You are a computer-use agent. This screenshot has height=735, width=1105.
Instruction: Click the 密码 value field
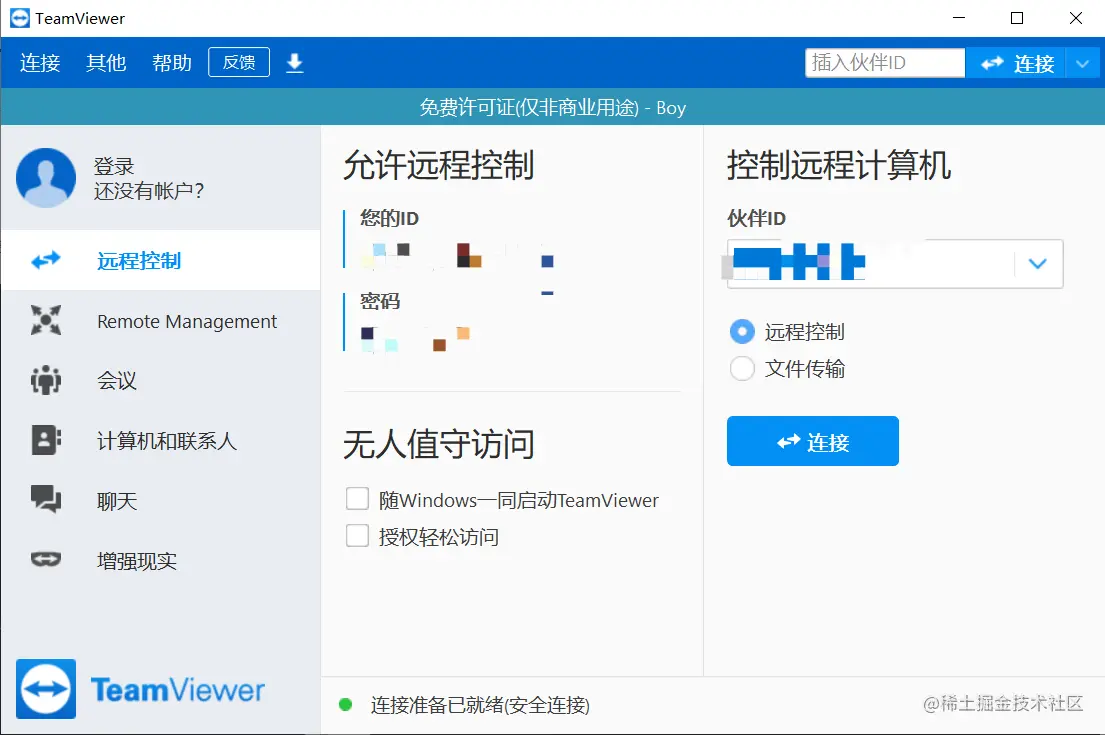416,338
